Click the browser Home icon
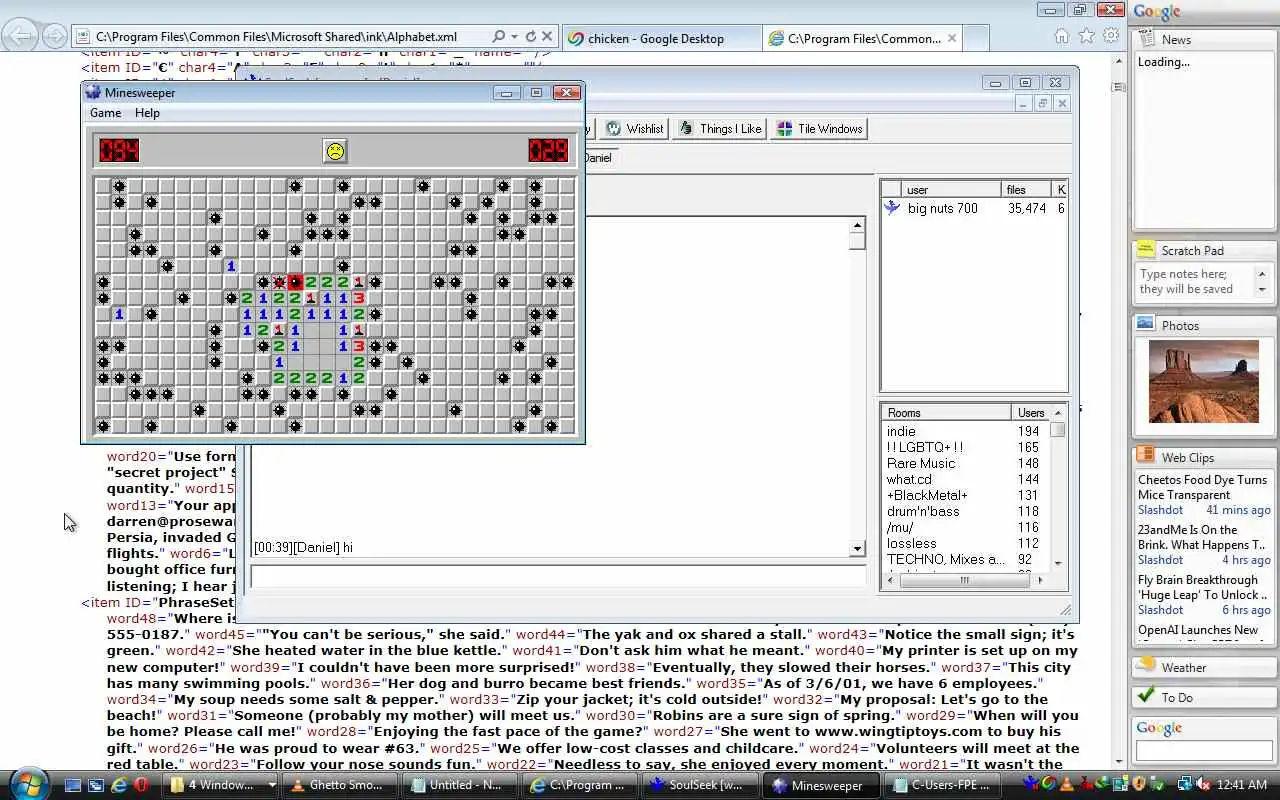 (1062, 36)
